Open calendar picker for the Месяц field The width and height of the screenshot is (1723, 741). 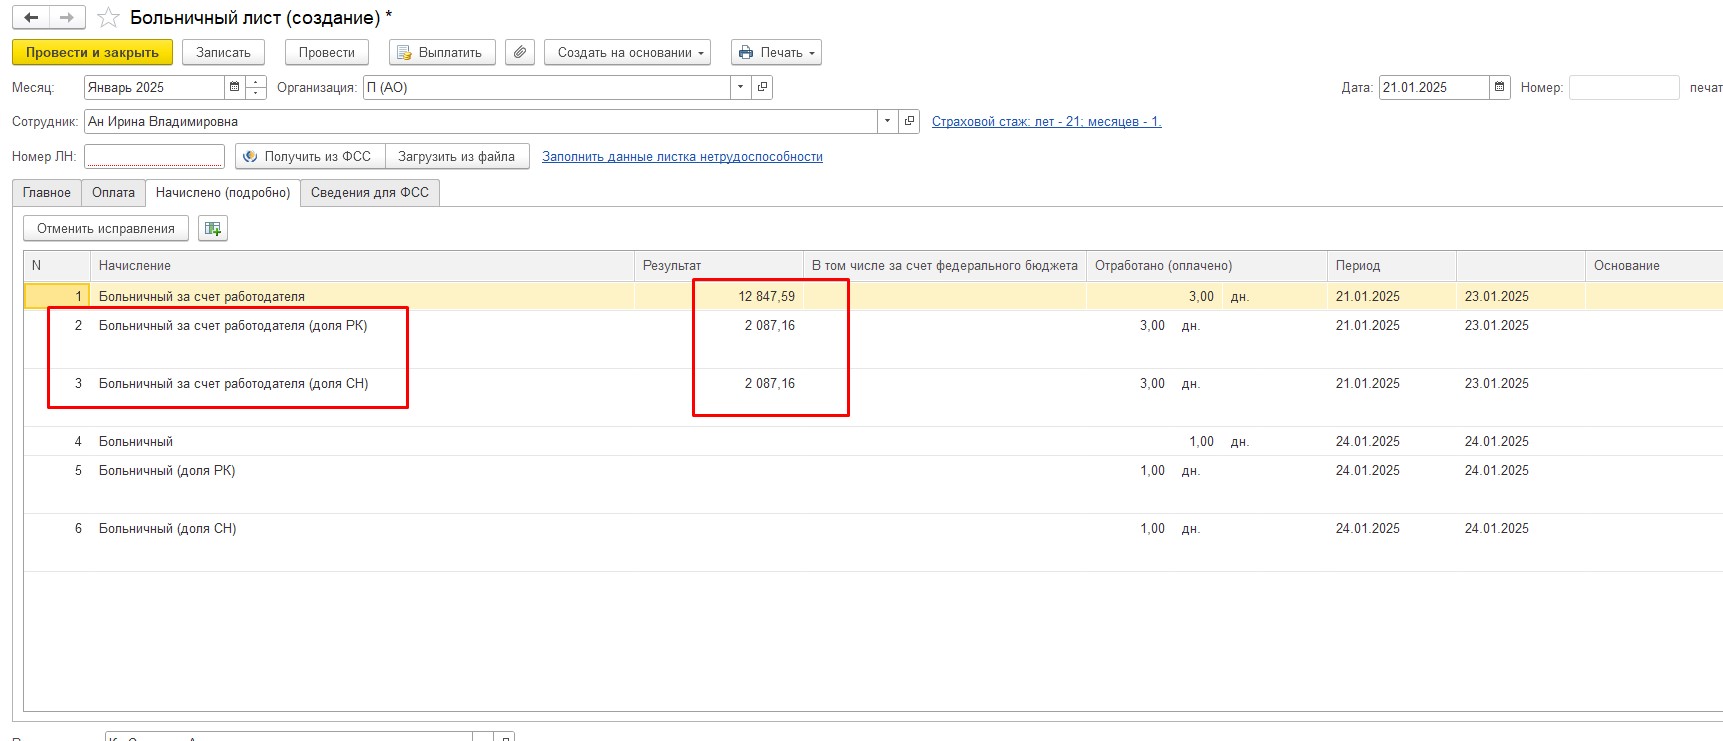coord(235,87)
